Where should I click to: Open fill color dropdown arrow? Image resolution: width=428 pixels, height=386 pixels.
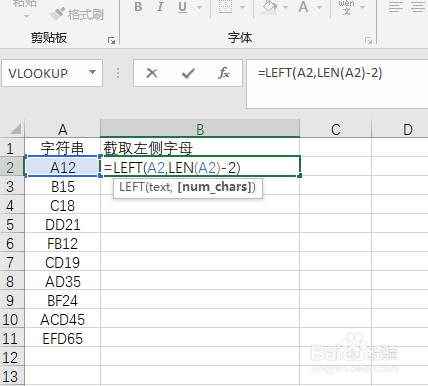[285, 7]
